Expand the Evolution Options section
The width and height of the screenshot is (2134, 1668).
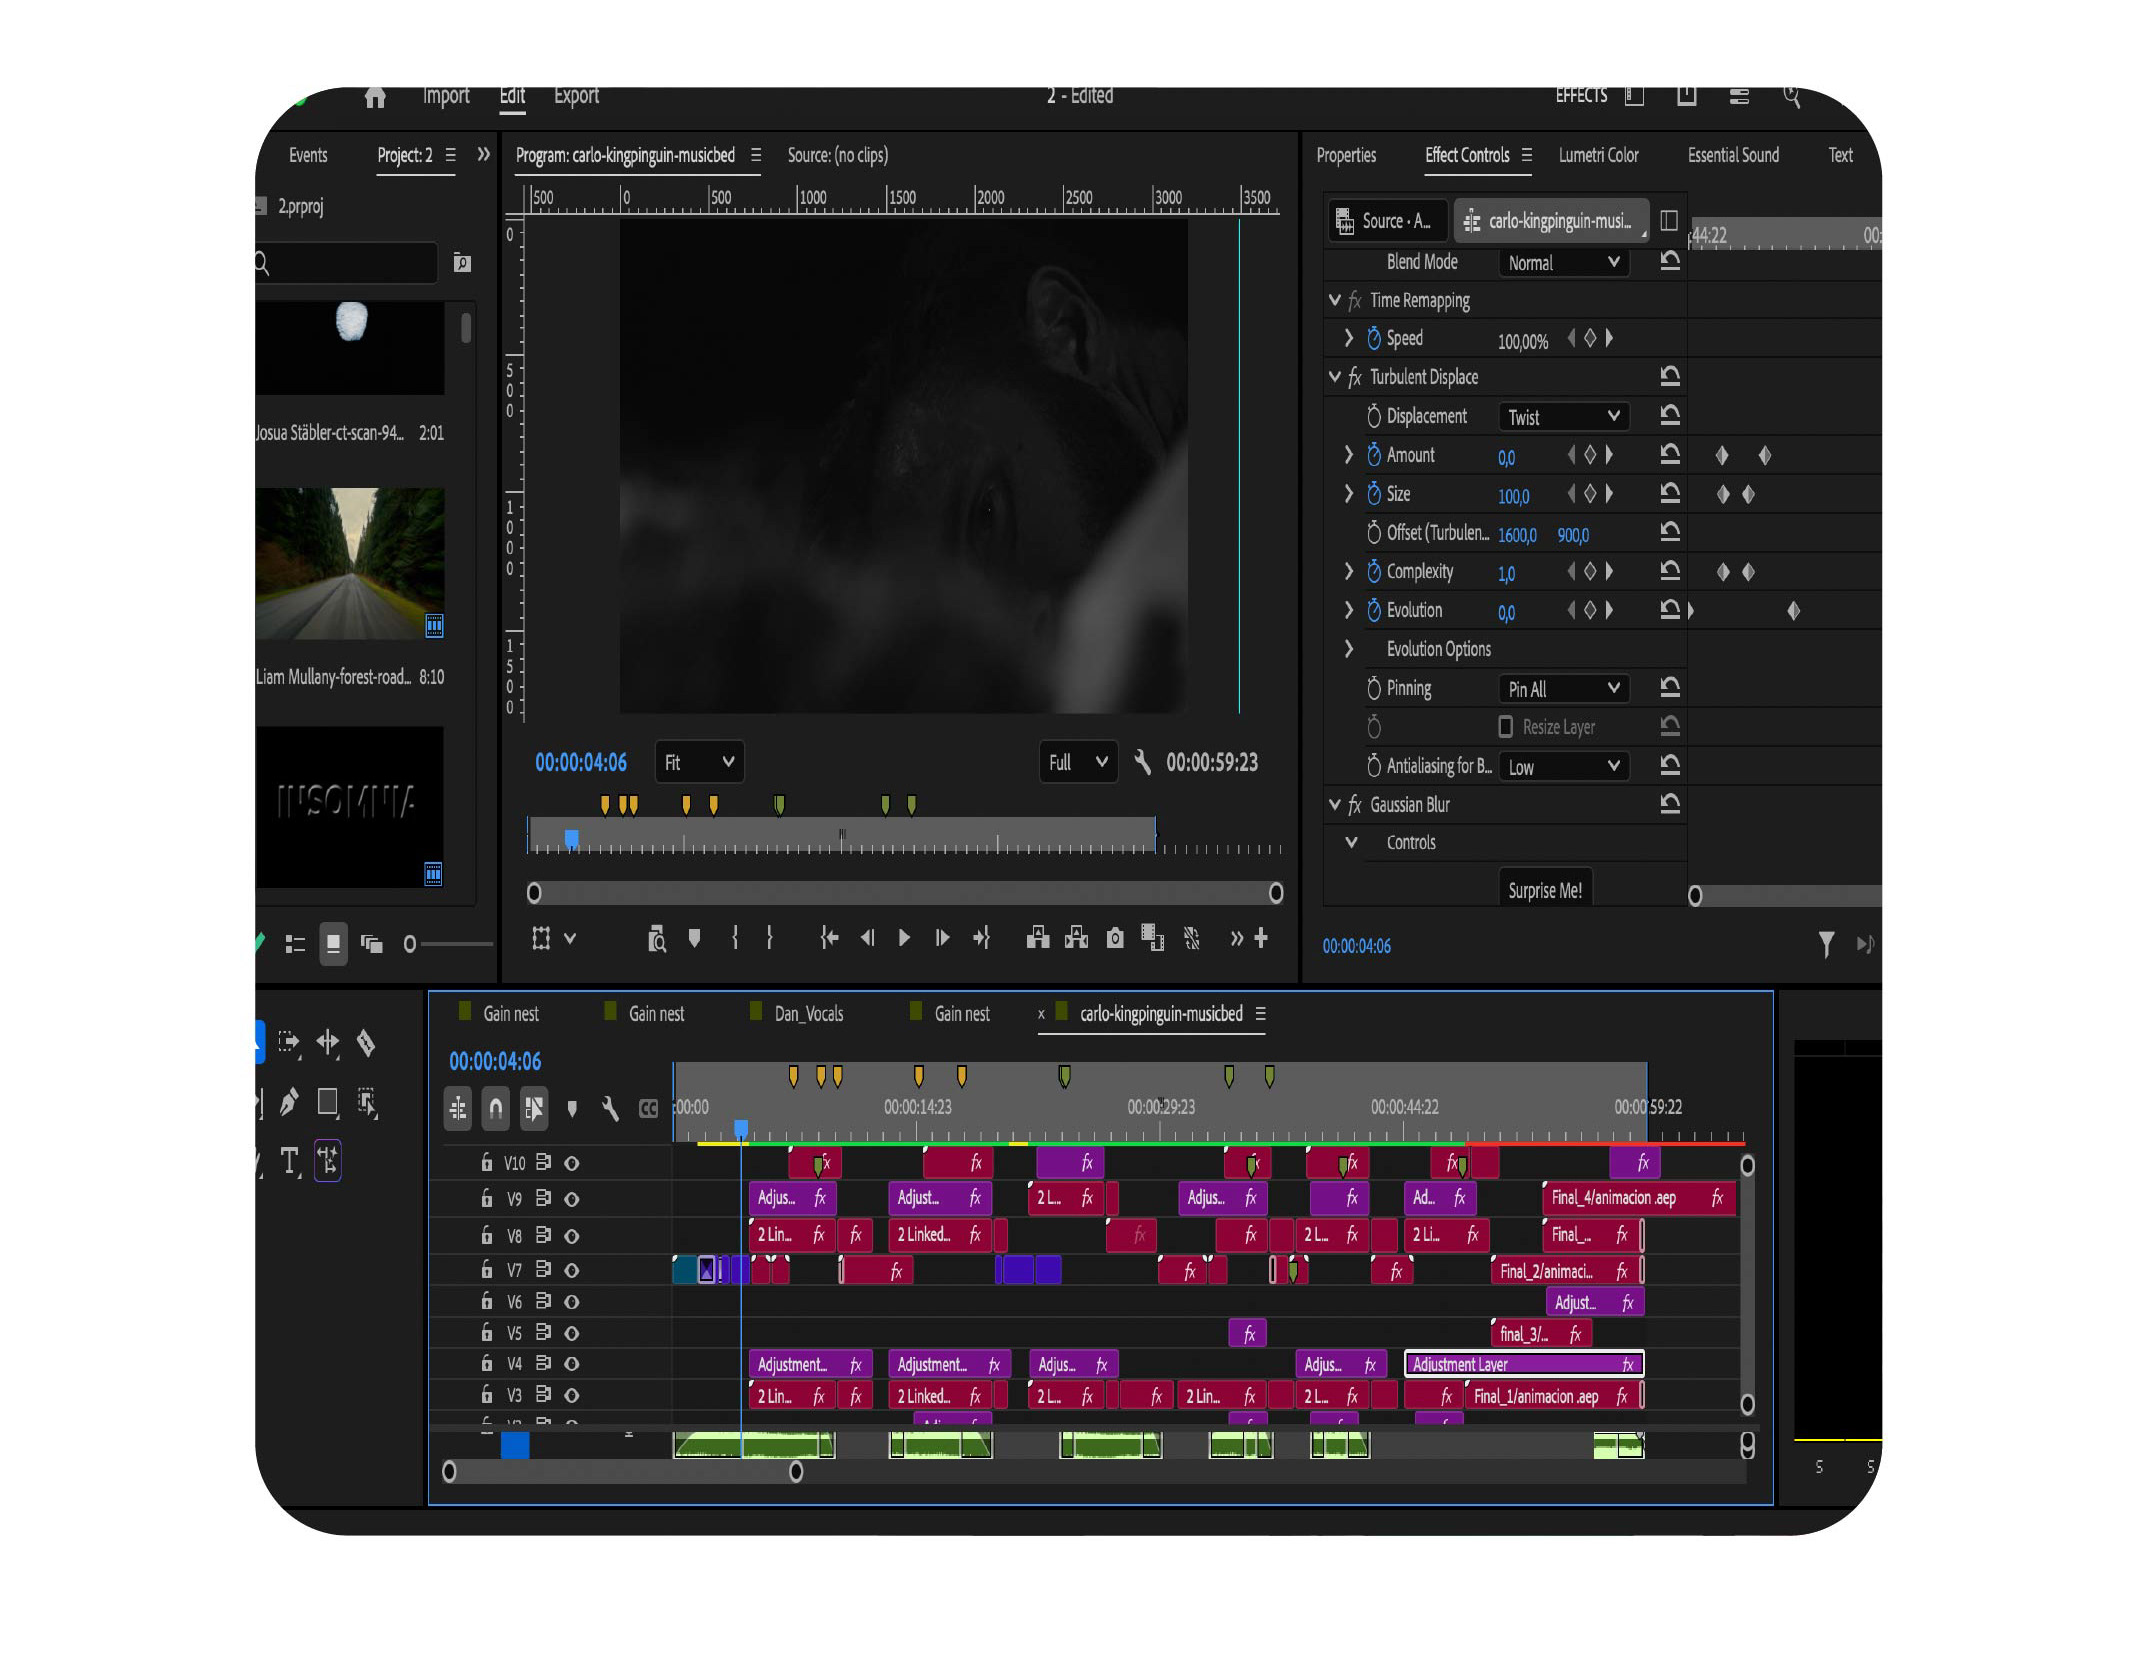click(1349, 649)
